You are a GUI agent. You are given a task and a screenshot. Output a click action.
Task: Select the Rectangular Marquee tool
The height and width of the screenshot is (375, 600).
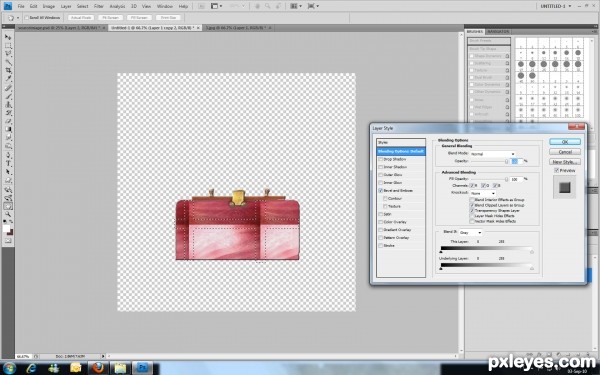pos(8,46)
